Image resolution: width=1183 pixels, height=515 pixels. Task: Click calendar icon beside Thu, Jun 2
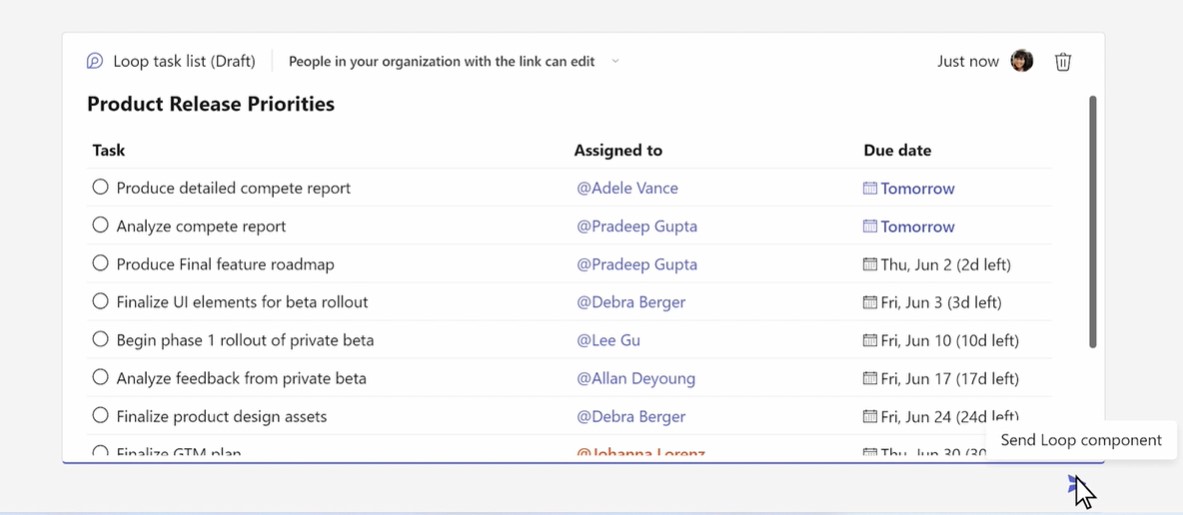pos(870,265)
